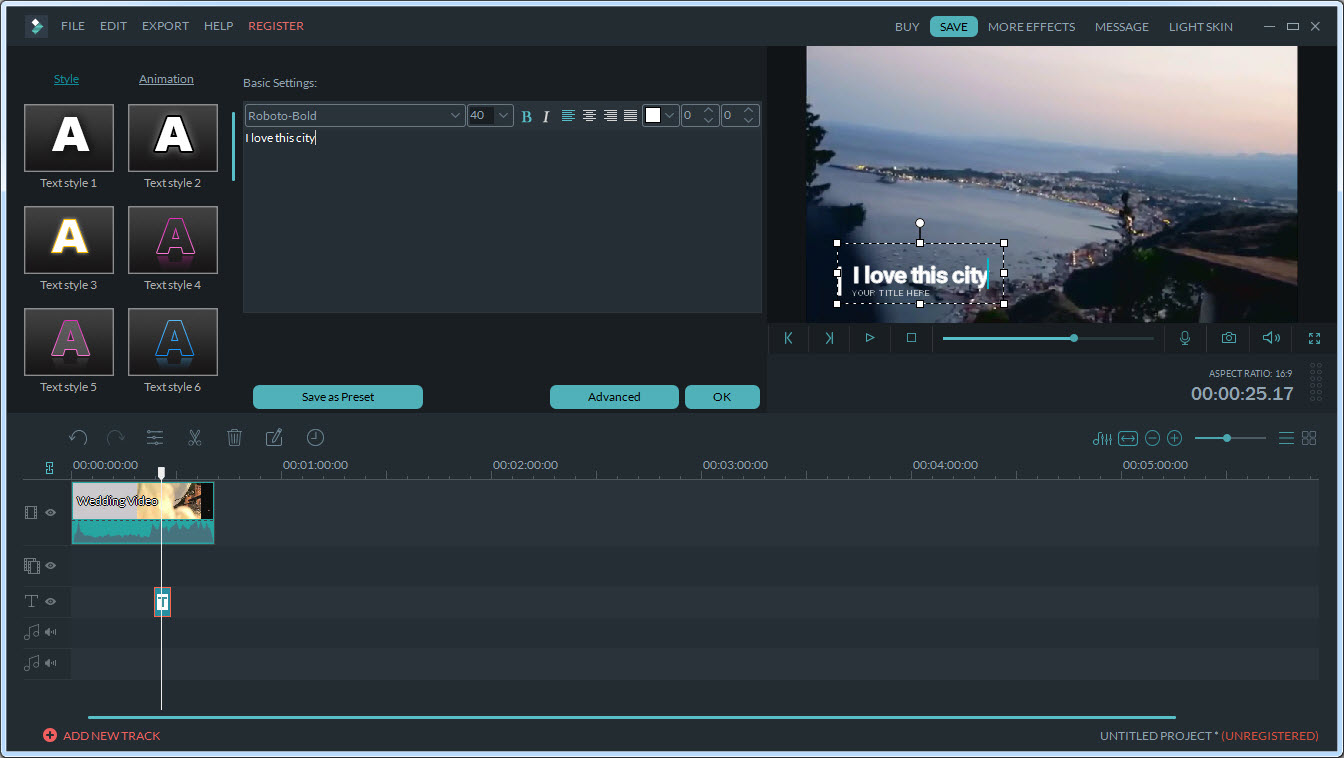1344x758 pixels.
Task: Expand the font size 40 dropdown
Action: [x=503, y=116]
